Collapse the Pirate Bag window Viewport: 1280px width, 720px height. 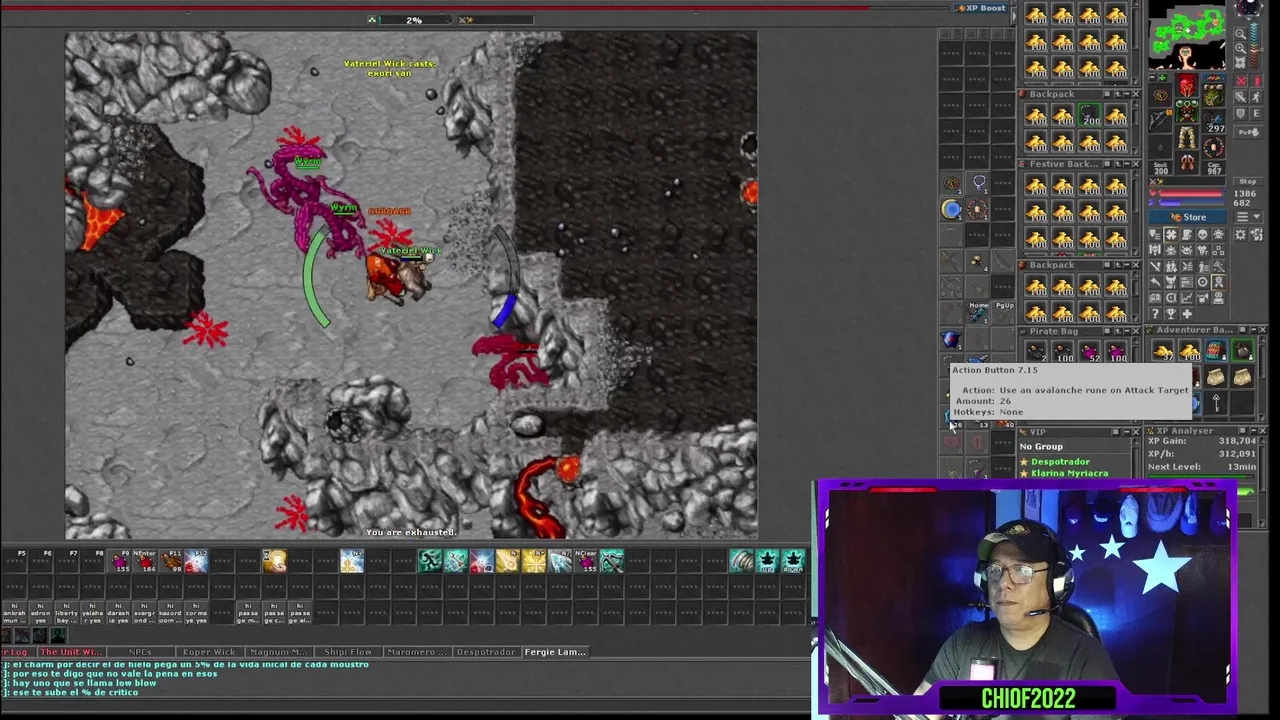click(1127, 331)
